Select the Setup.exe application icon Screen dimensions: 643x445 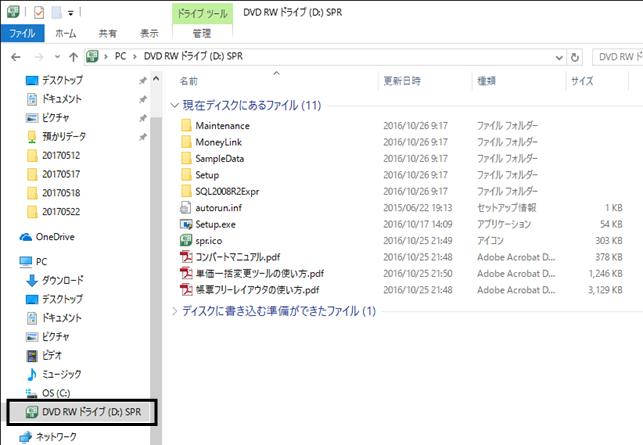[186, 224]
